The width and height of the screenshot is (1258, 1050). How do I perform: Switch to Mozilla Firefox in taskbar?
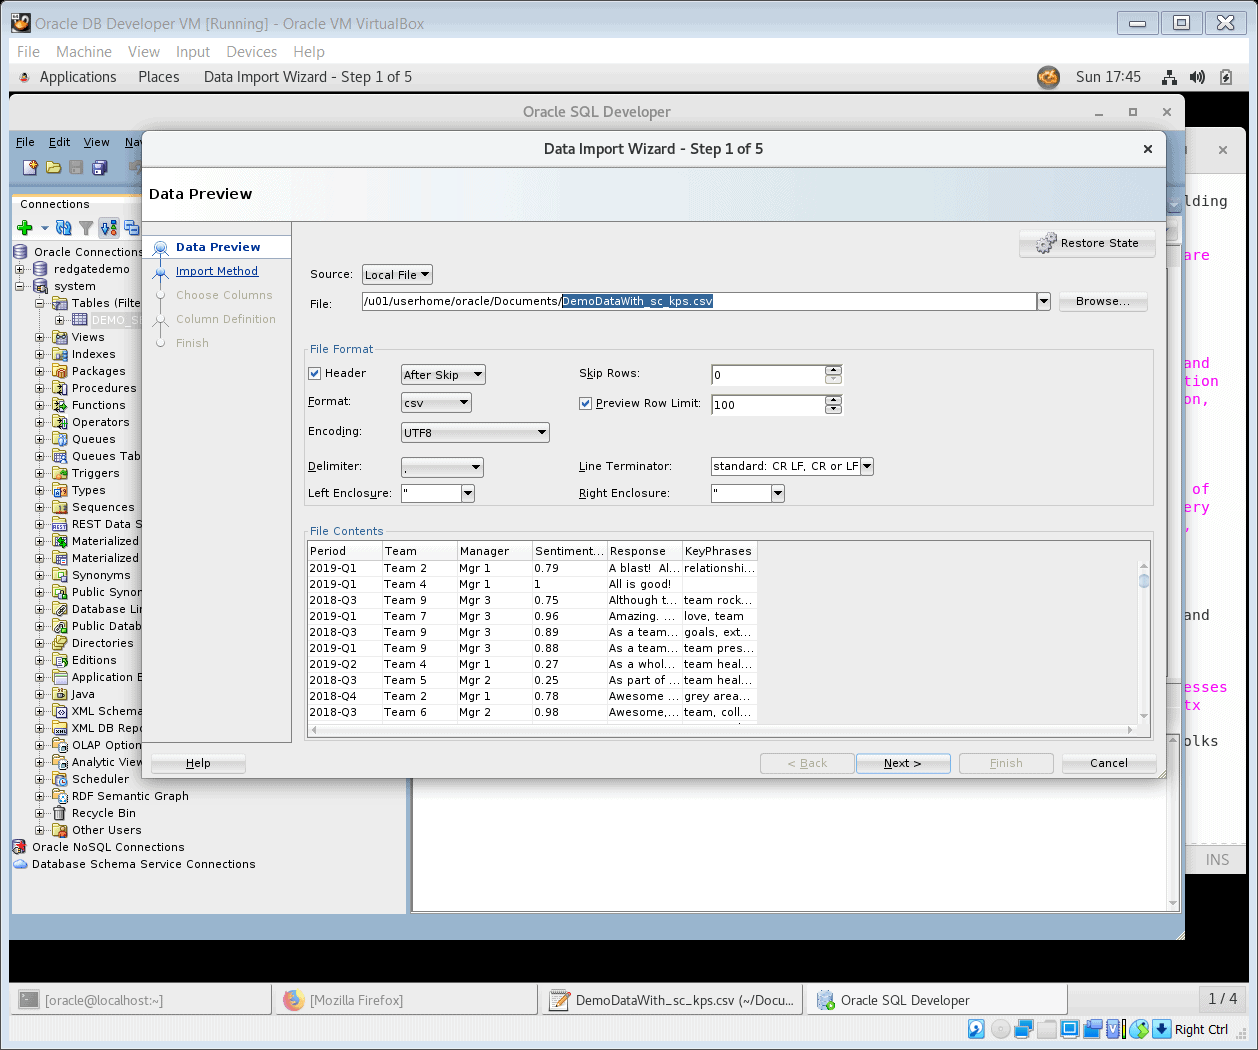(407, 1000)
